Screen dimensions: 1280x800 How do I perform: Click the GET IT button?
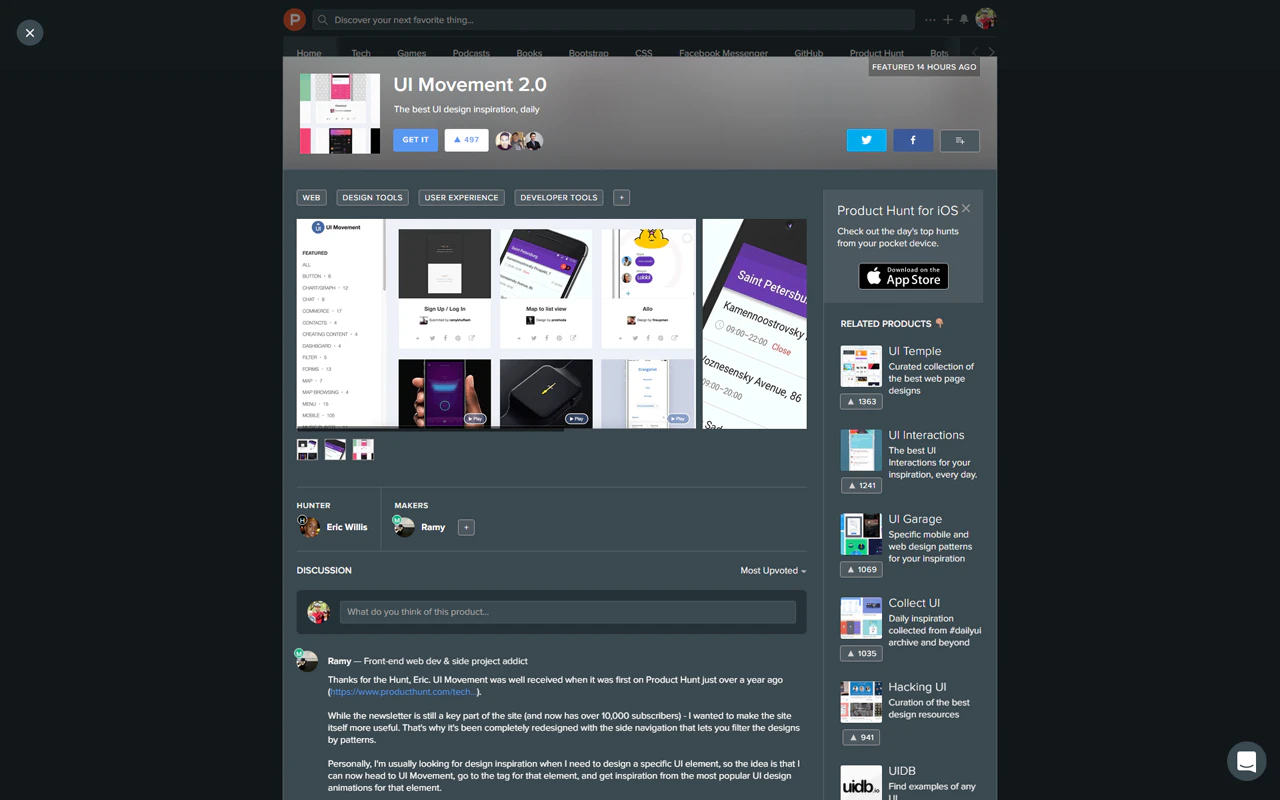[x=415, y=140]
